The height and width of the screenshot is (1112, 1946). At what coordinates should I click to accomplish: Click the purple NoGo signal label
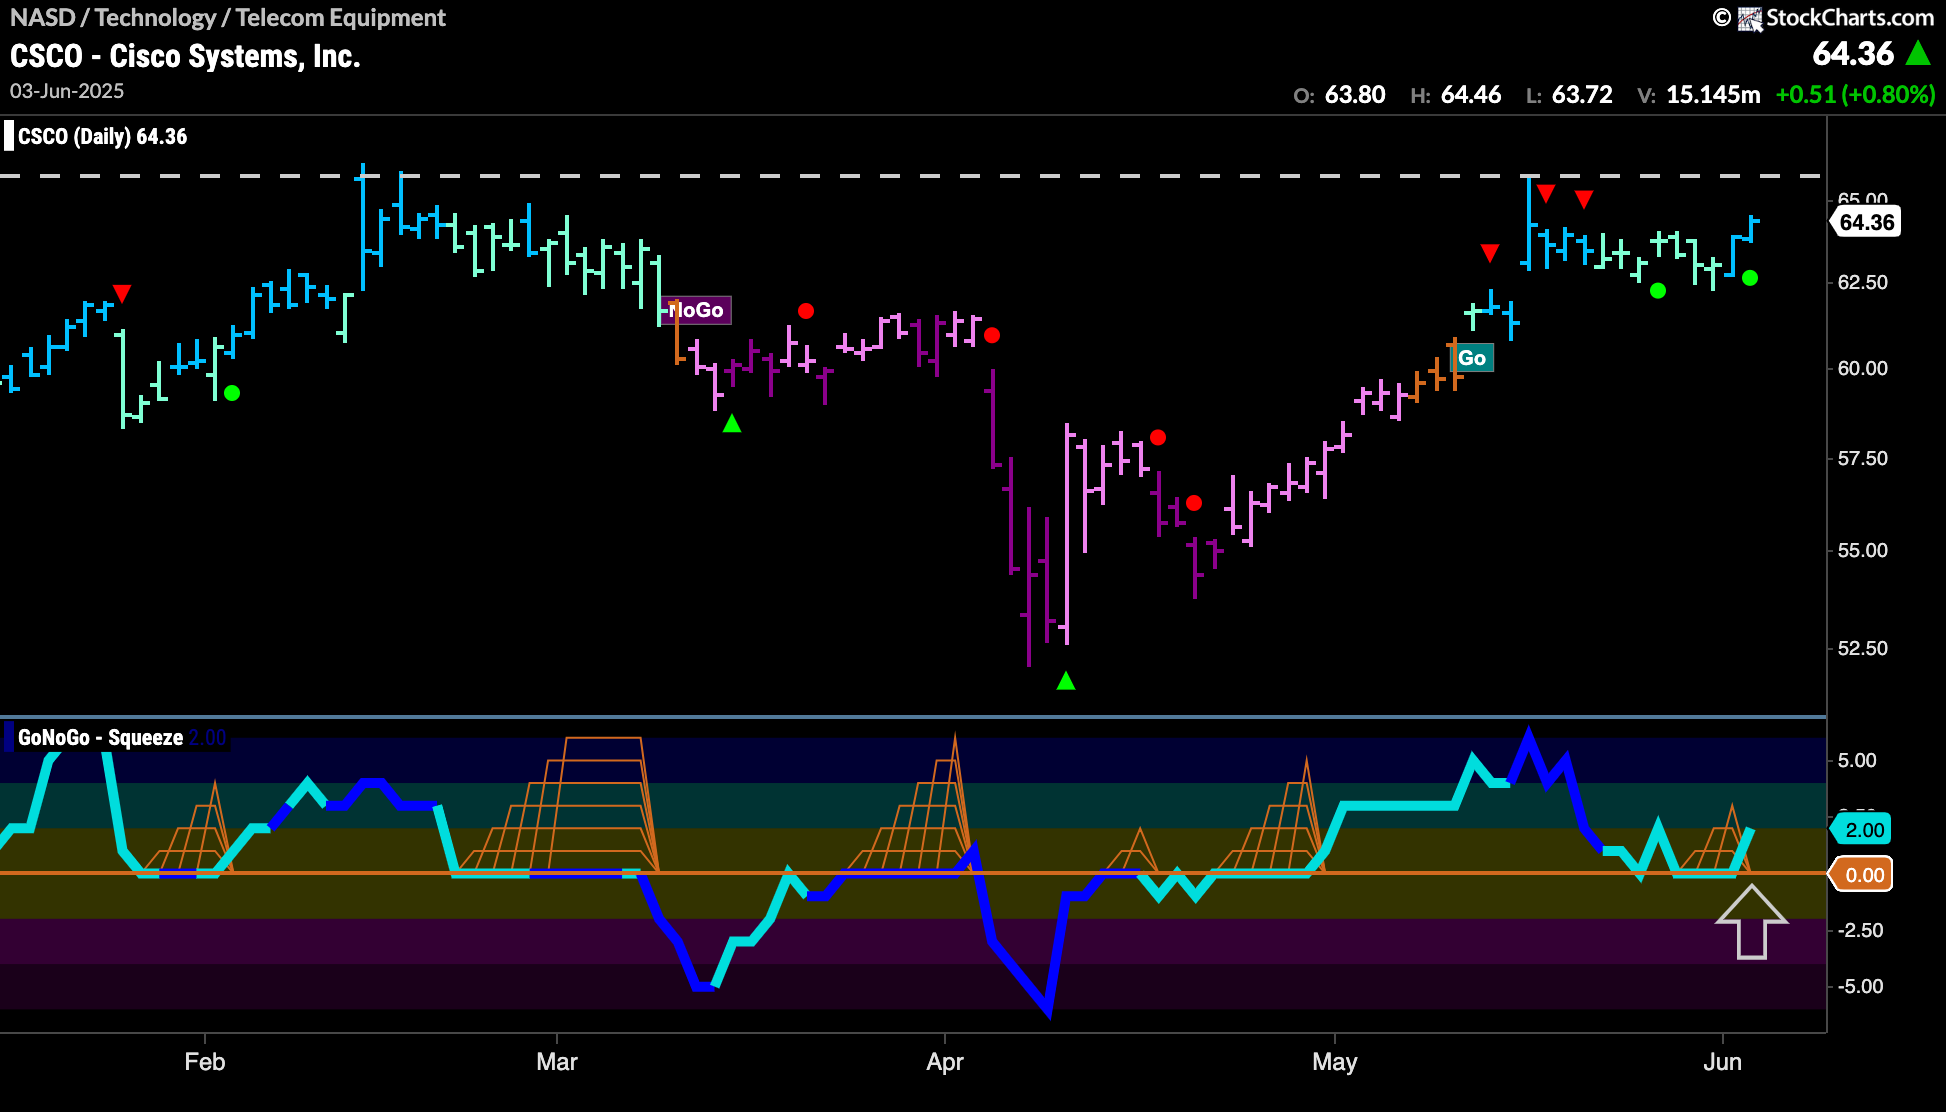coord(696,310)
